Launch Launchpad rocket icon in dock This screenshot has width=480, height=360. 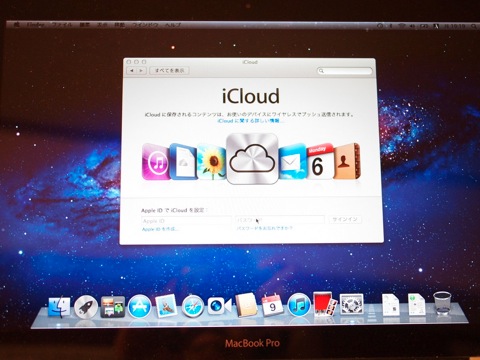(x=86, y=306)
